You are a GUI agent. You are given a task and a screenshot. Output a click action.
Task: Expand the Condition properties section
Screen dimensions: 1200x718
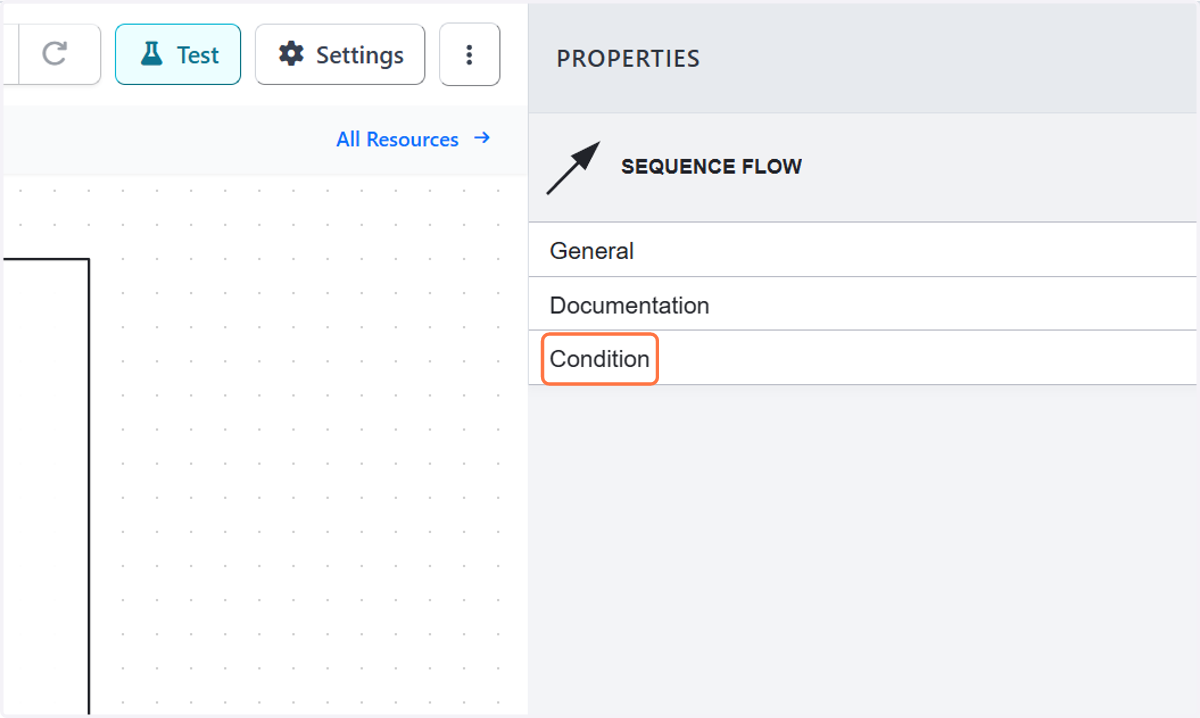point(862,358)
